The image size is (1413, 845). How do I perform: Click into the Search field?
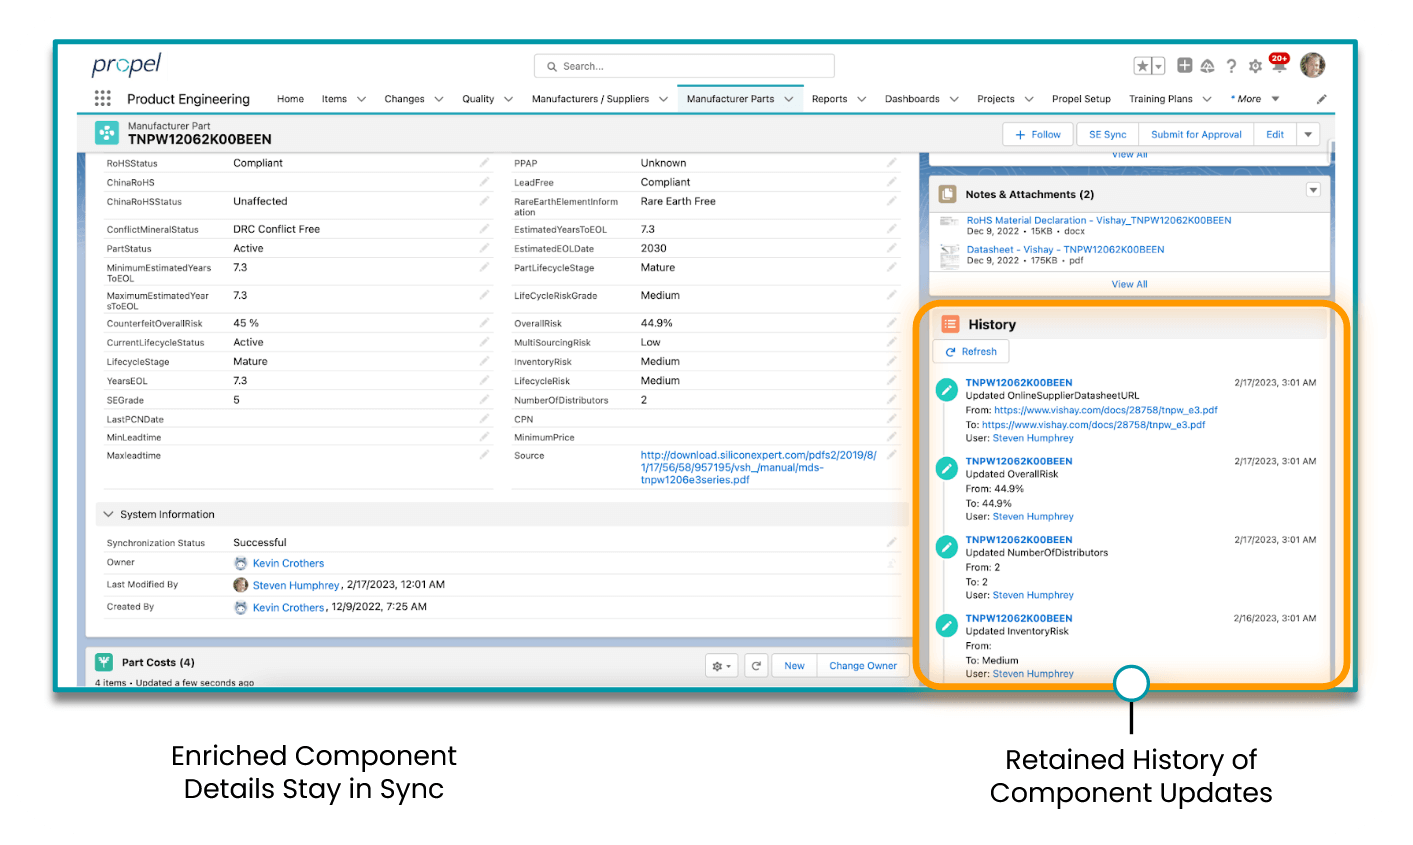(690, 66)
